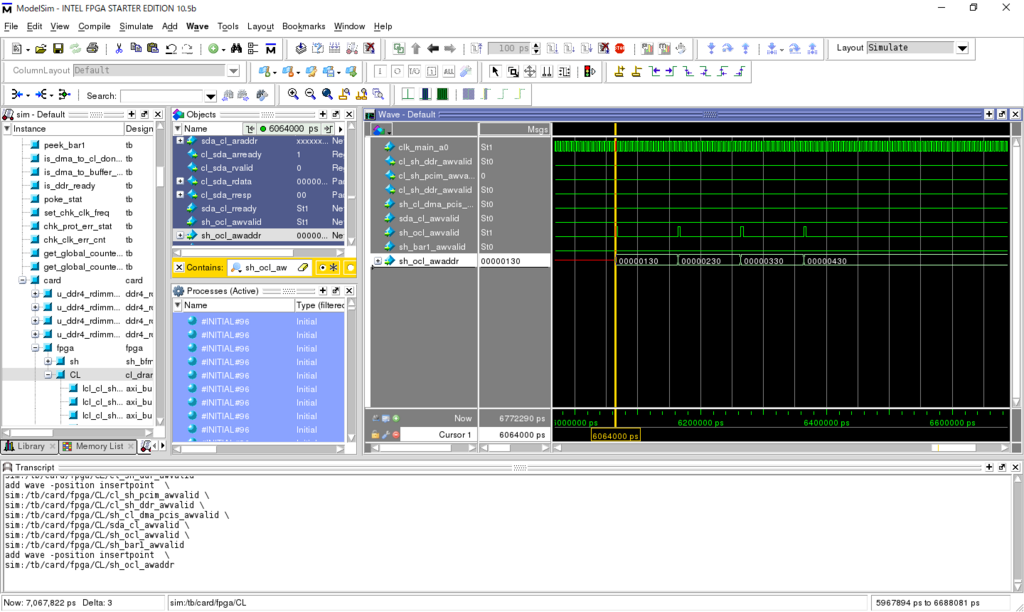Open Find with the binoculars icon

tap(236, 48)
